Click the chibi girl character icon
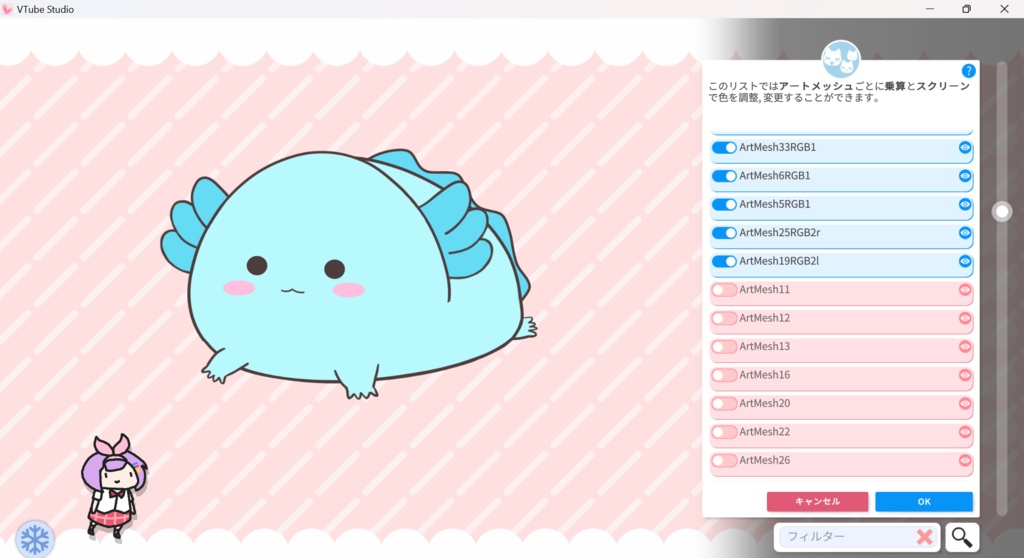This screenshot has height=558, width=1024. coord(114,487)
